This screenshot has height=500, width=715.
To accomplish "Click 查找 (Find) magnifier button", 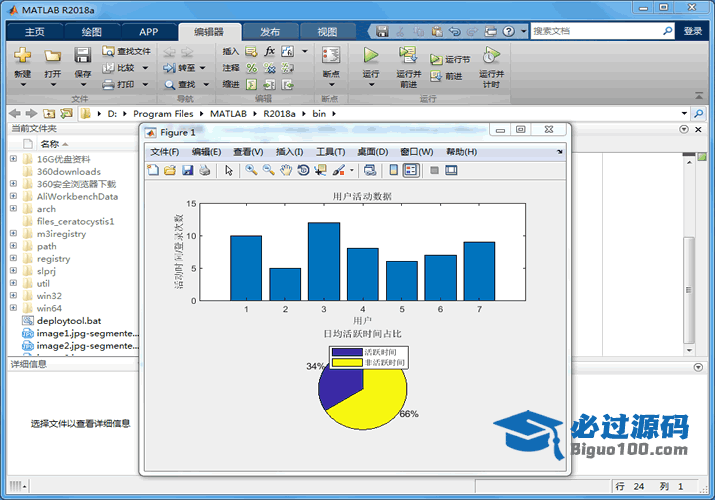I will pyautogui.click(x=186, y=84).
